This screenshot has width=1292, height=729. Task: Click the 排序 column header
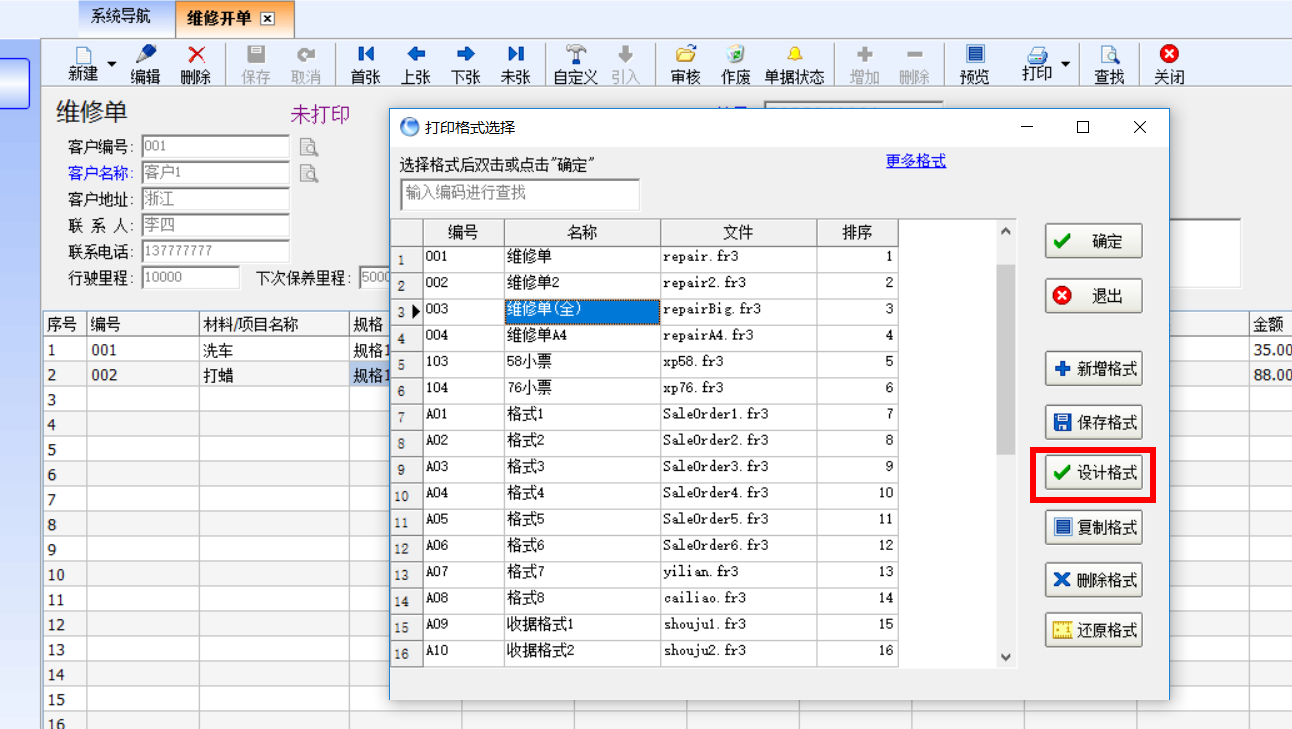[857, 232]
